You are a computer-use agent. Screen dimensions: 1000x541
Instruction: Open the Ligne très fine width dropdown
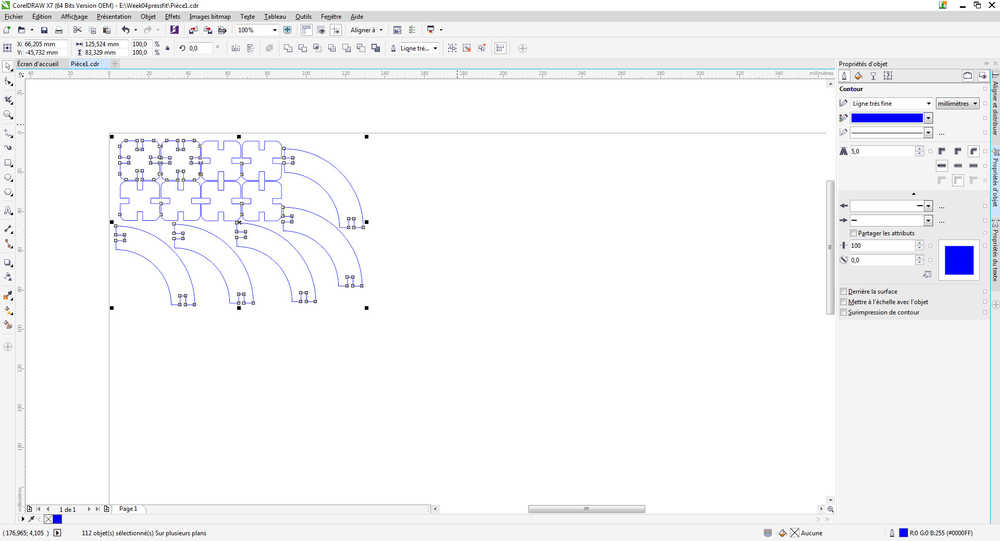click(x=892, y=103)
